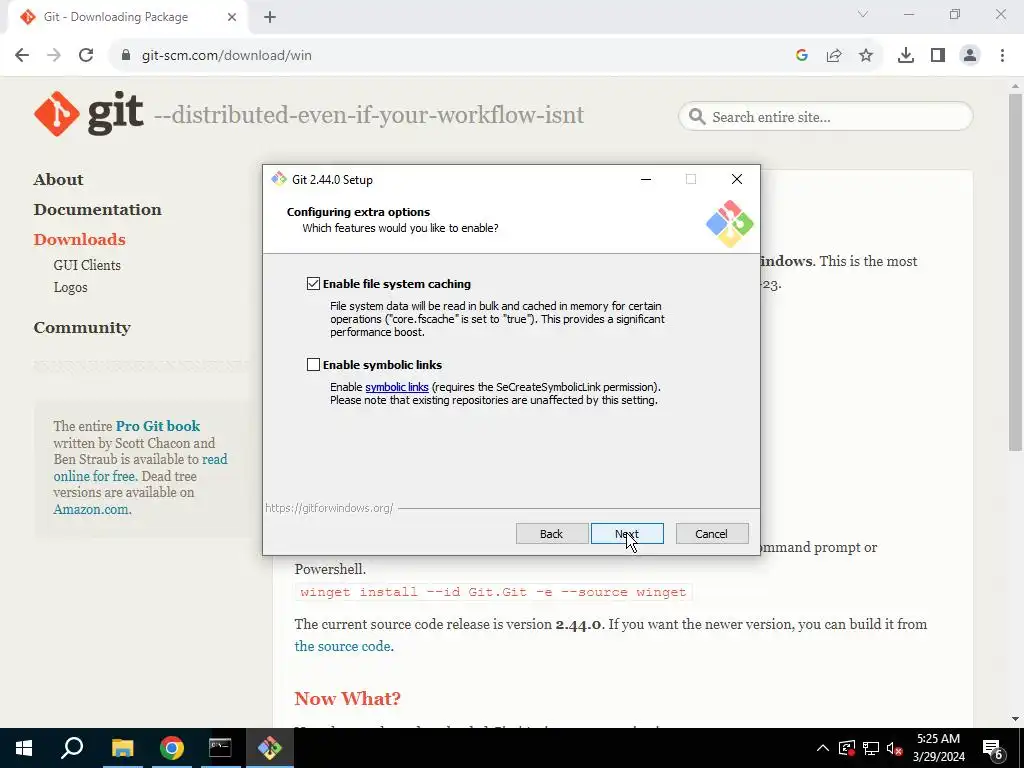This screenshot has height=768, width=1024.
Task: Click Back in Git Setup
Action: [x=552, y=534]
